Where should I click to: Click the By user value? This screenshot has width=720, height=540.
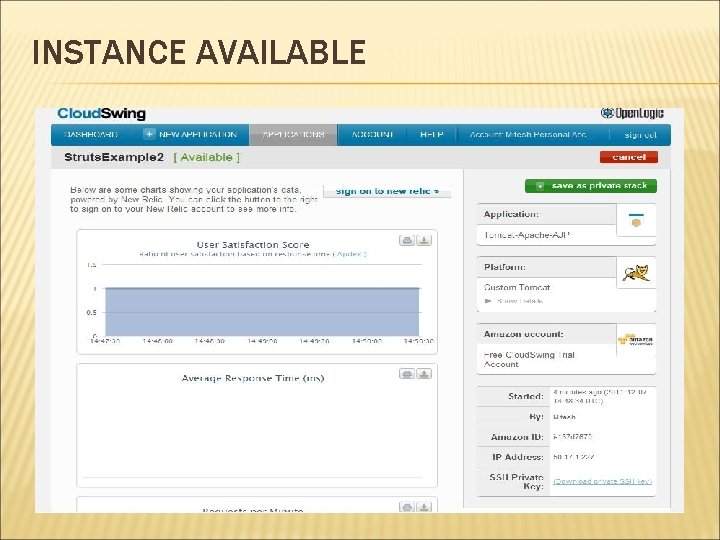point(564,417)
